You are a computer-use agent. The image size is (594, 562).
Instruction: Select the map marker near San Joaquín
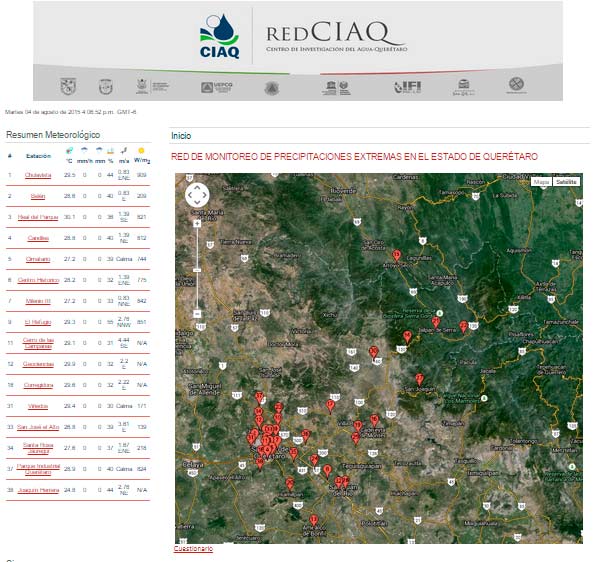419,379
